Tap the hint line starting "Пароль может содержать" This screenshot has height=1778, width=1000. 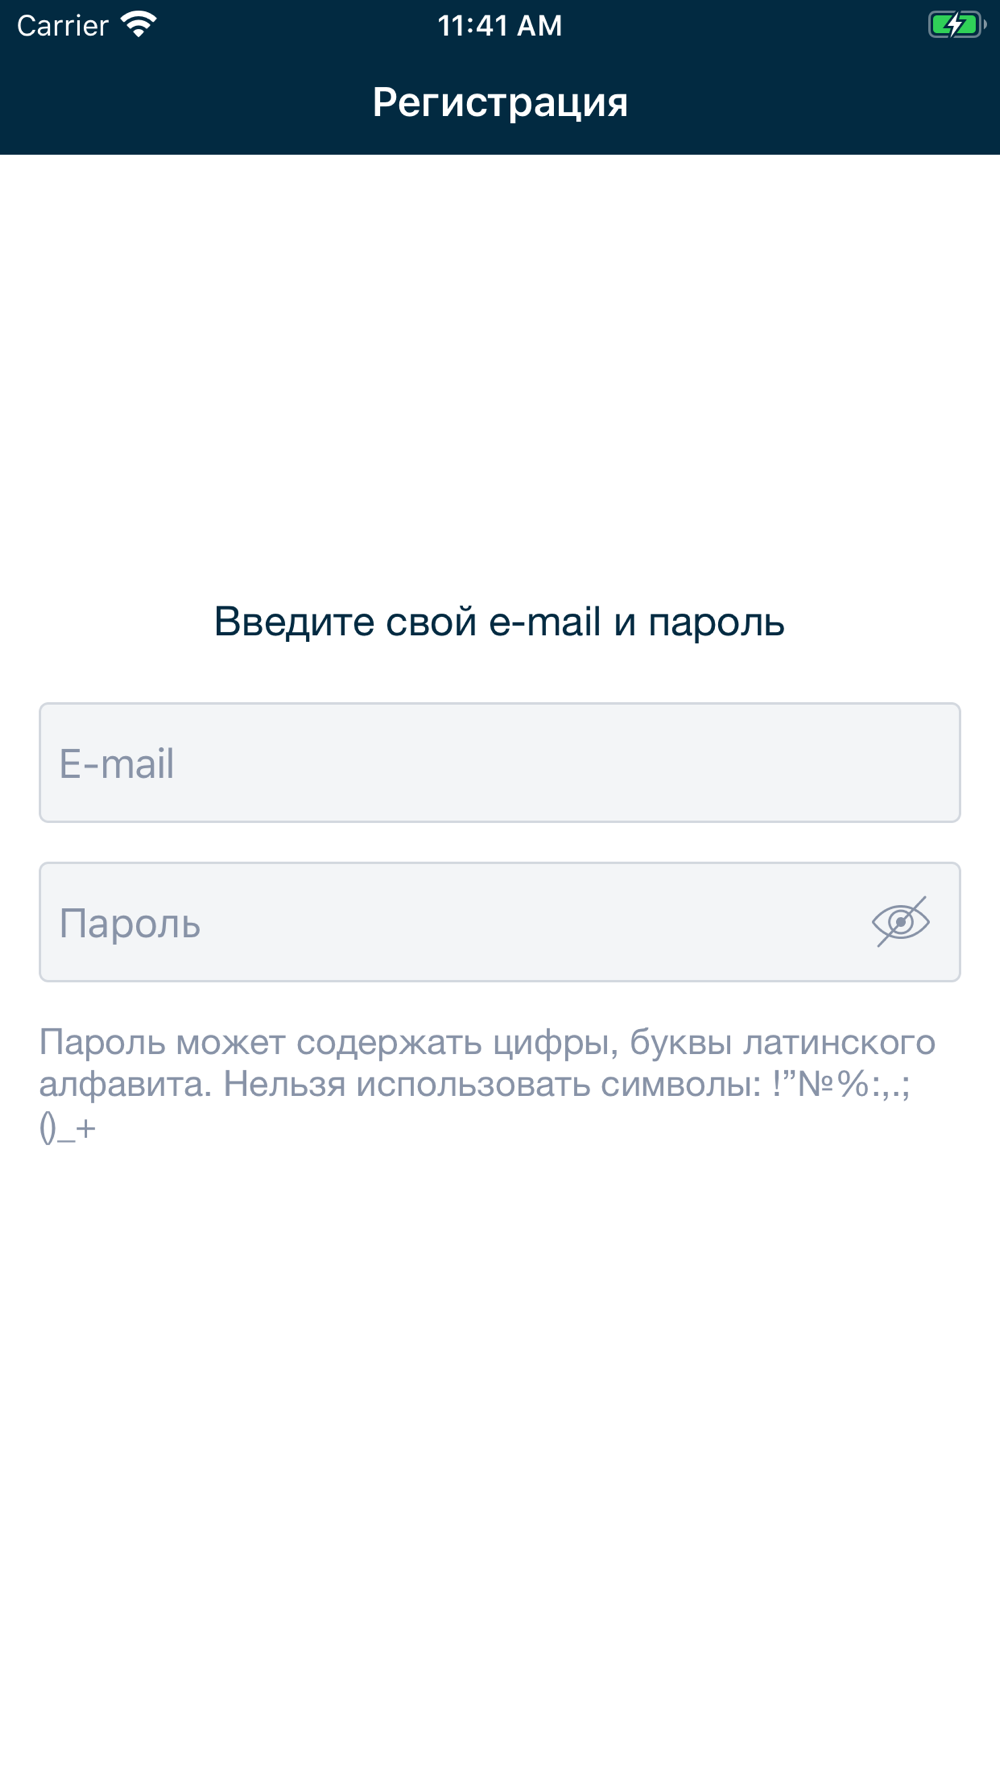tap(487, 1042)
